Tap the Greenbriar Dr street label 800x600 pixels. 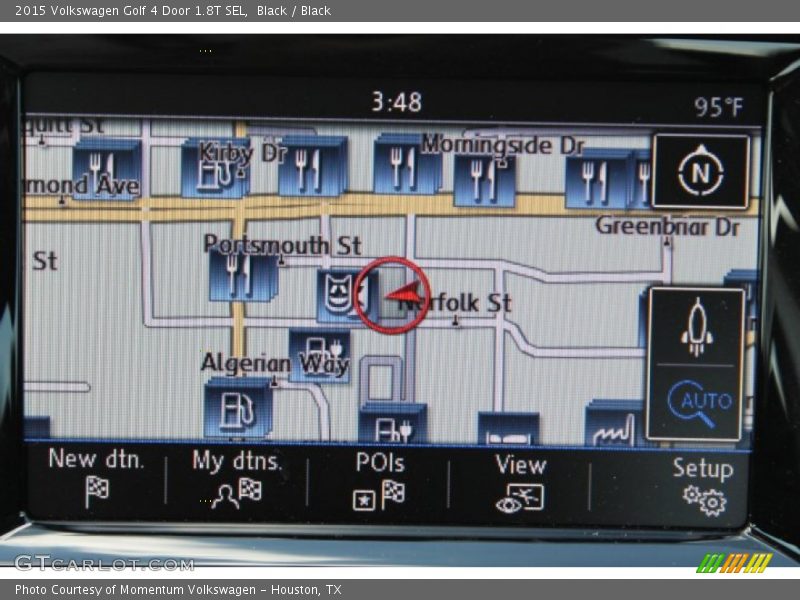pos(667,227)
